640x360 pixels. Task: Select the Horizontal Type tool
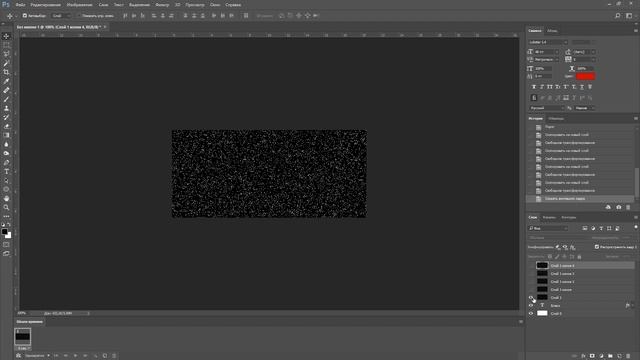click(6, 171)
